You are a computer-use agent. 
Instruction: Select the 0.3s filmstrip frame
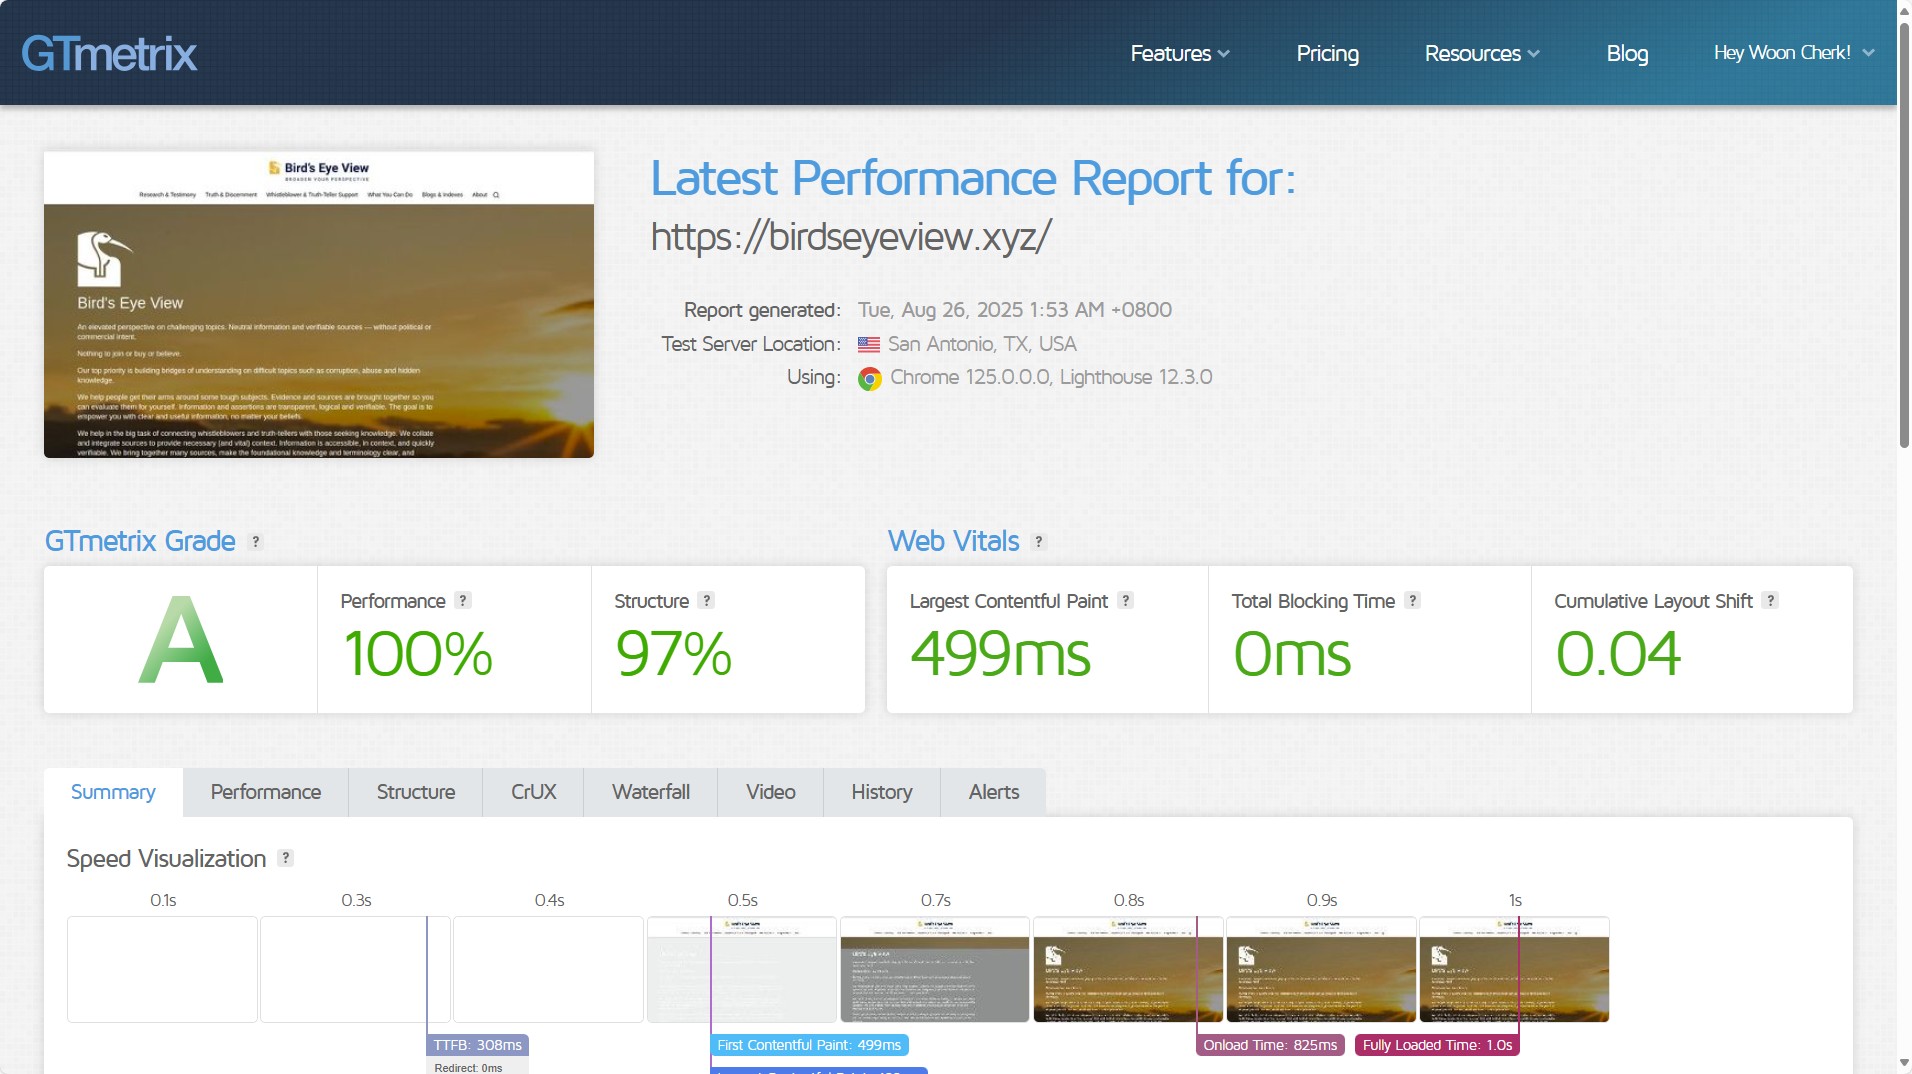(x=355, y=969)
